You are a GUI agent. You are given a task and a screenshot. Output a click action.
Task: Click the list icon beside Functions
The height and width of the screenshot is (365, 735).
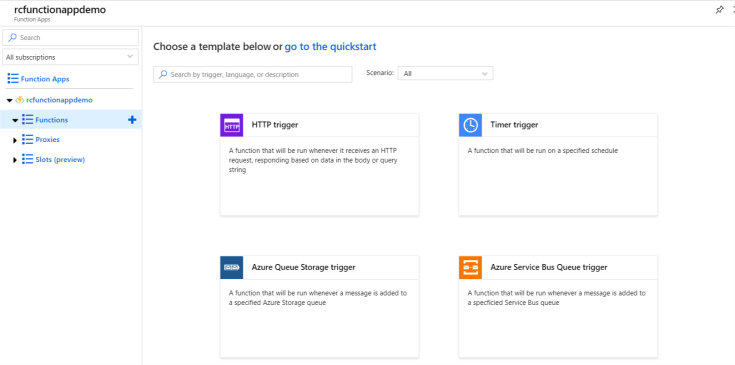tap(28, 120)
